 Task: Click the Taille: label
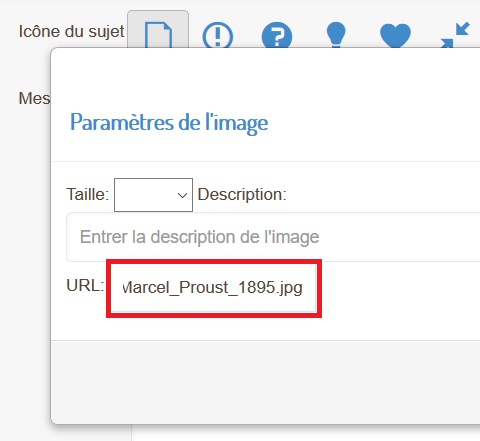point(88,194)
